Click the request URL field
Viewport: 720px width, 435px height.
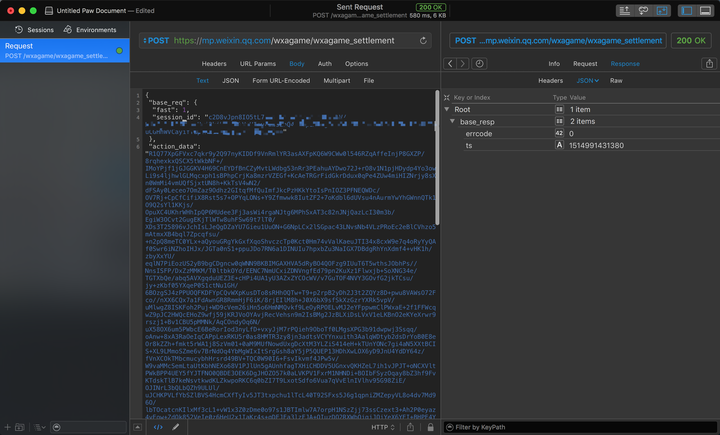pyautogui.click(x=284, y=40)
